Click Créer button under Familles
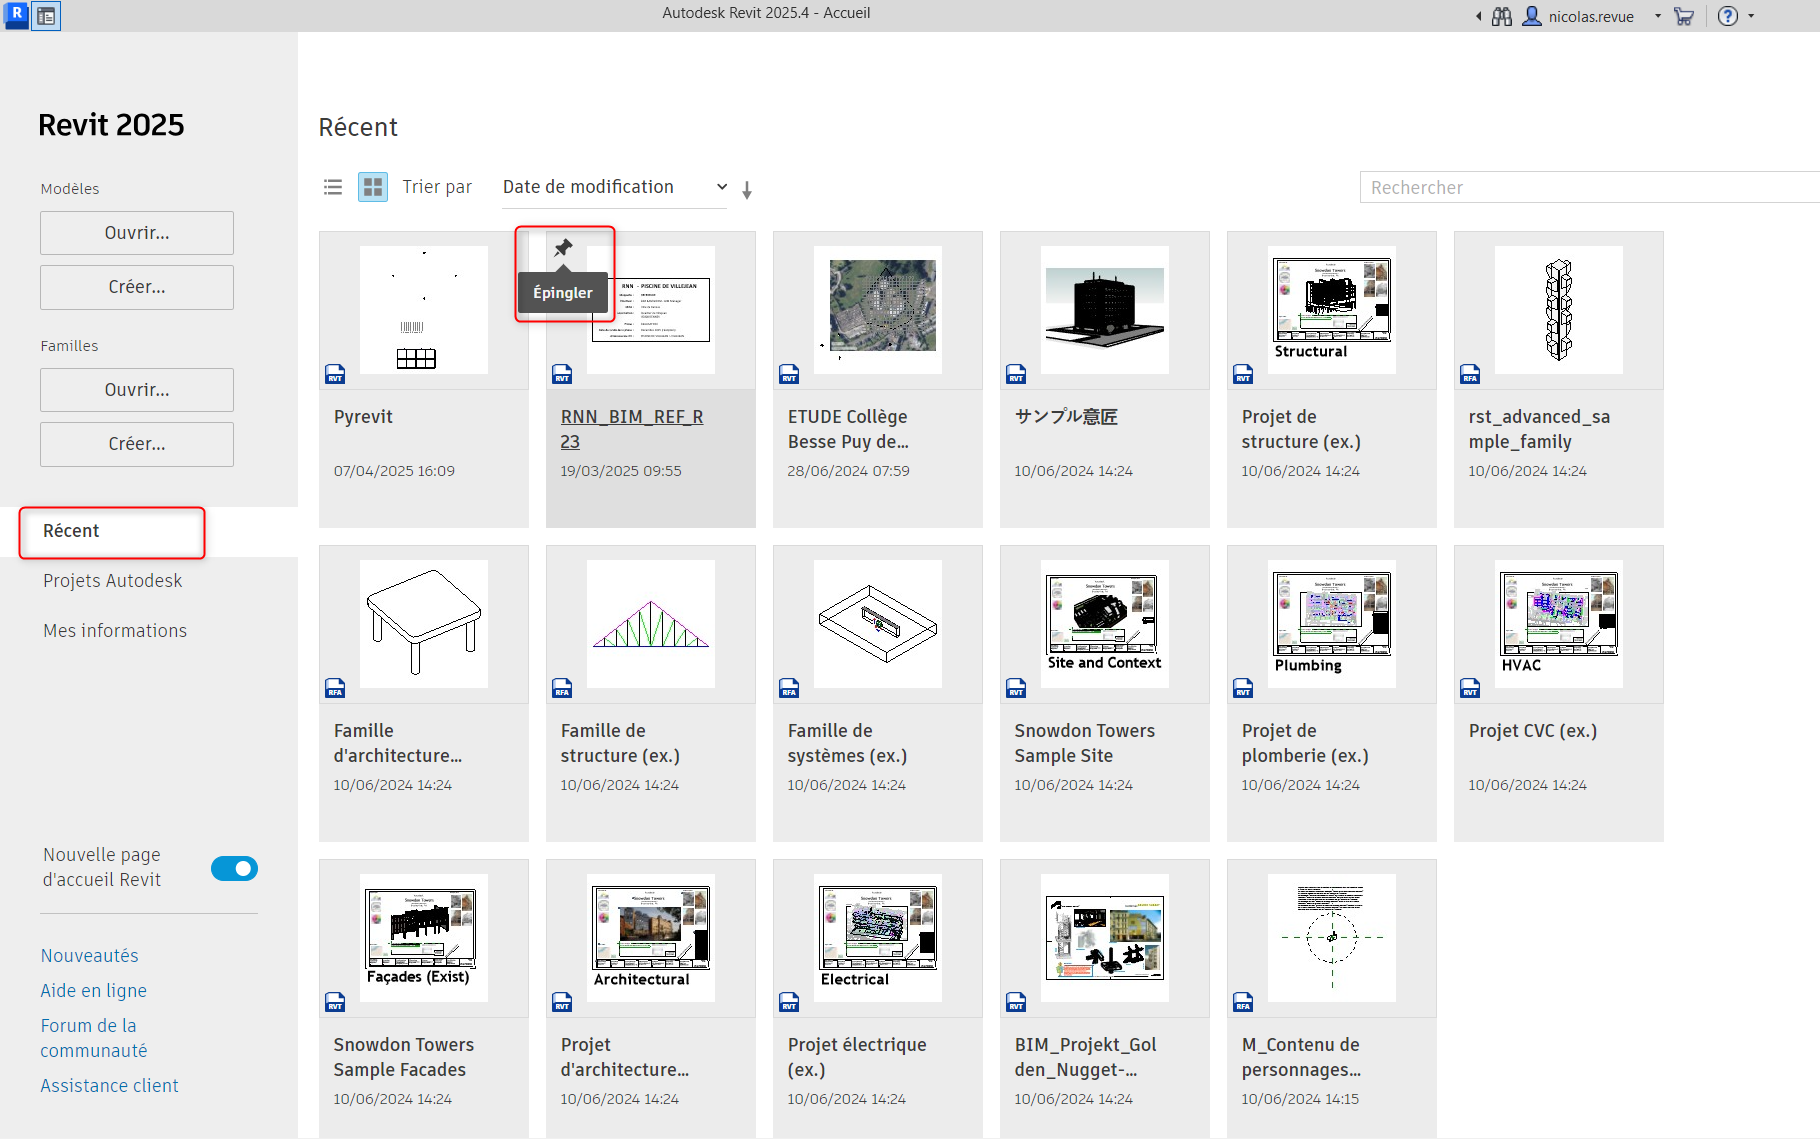1820x1139 pixels. (x=137, y=444)
